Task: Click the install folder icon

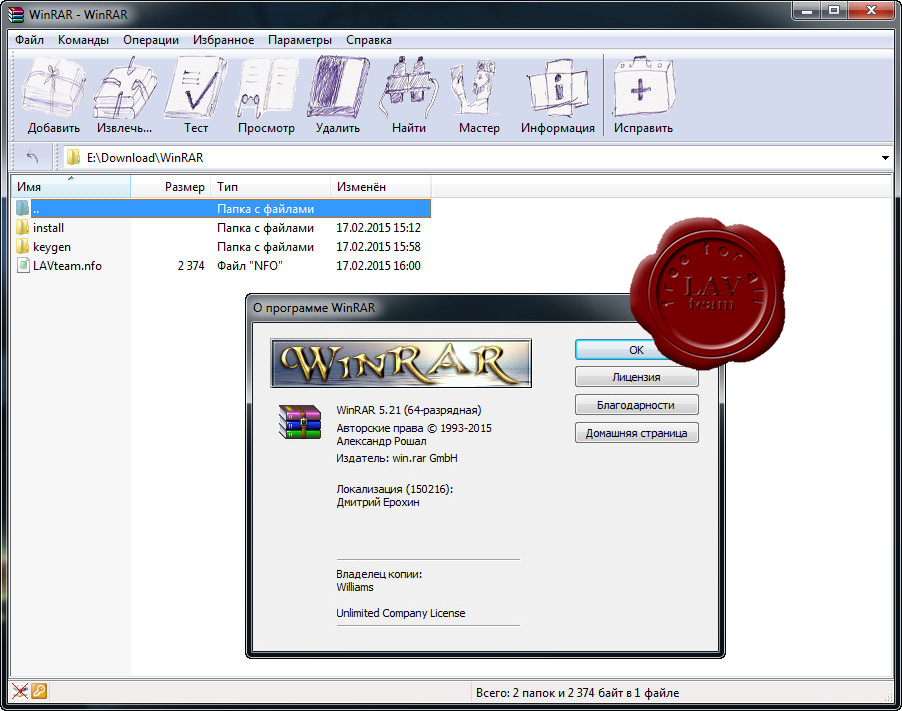Action: 22,227
